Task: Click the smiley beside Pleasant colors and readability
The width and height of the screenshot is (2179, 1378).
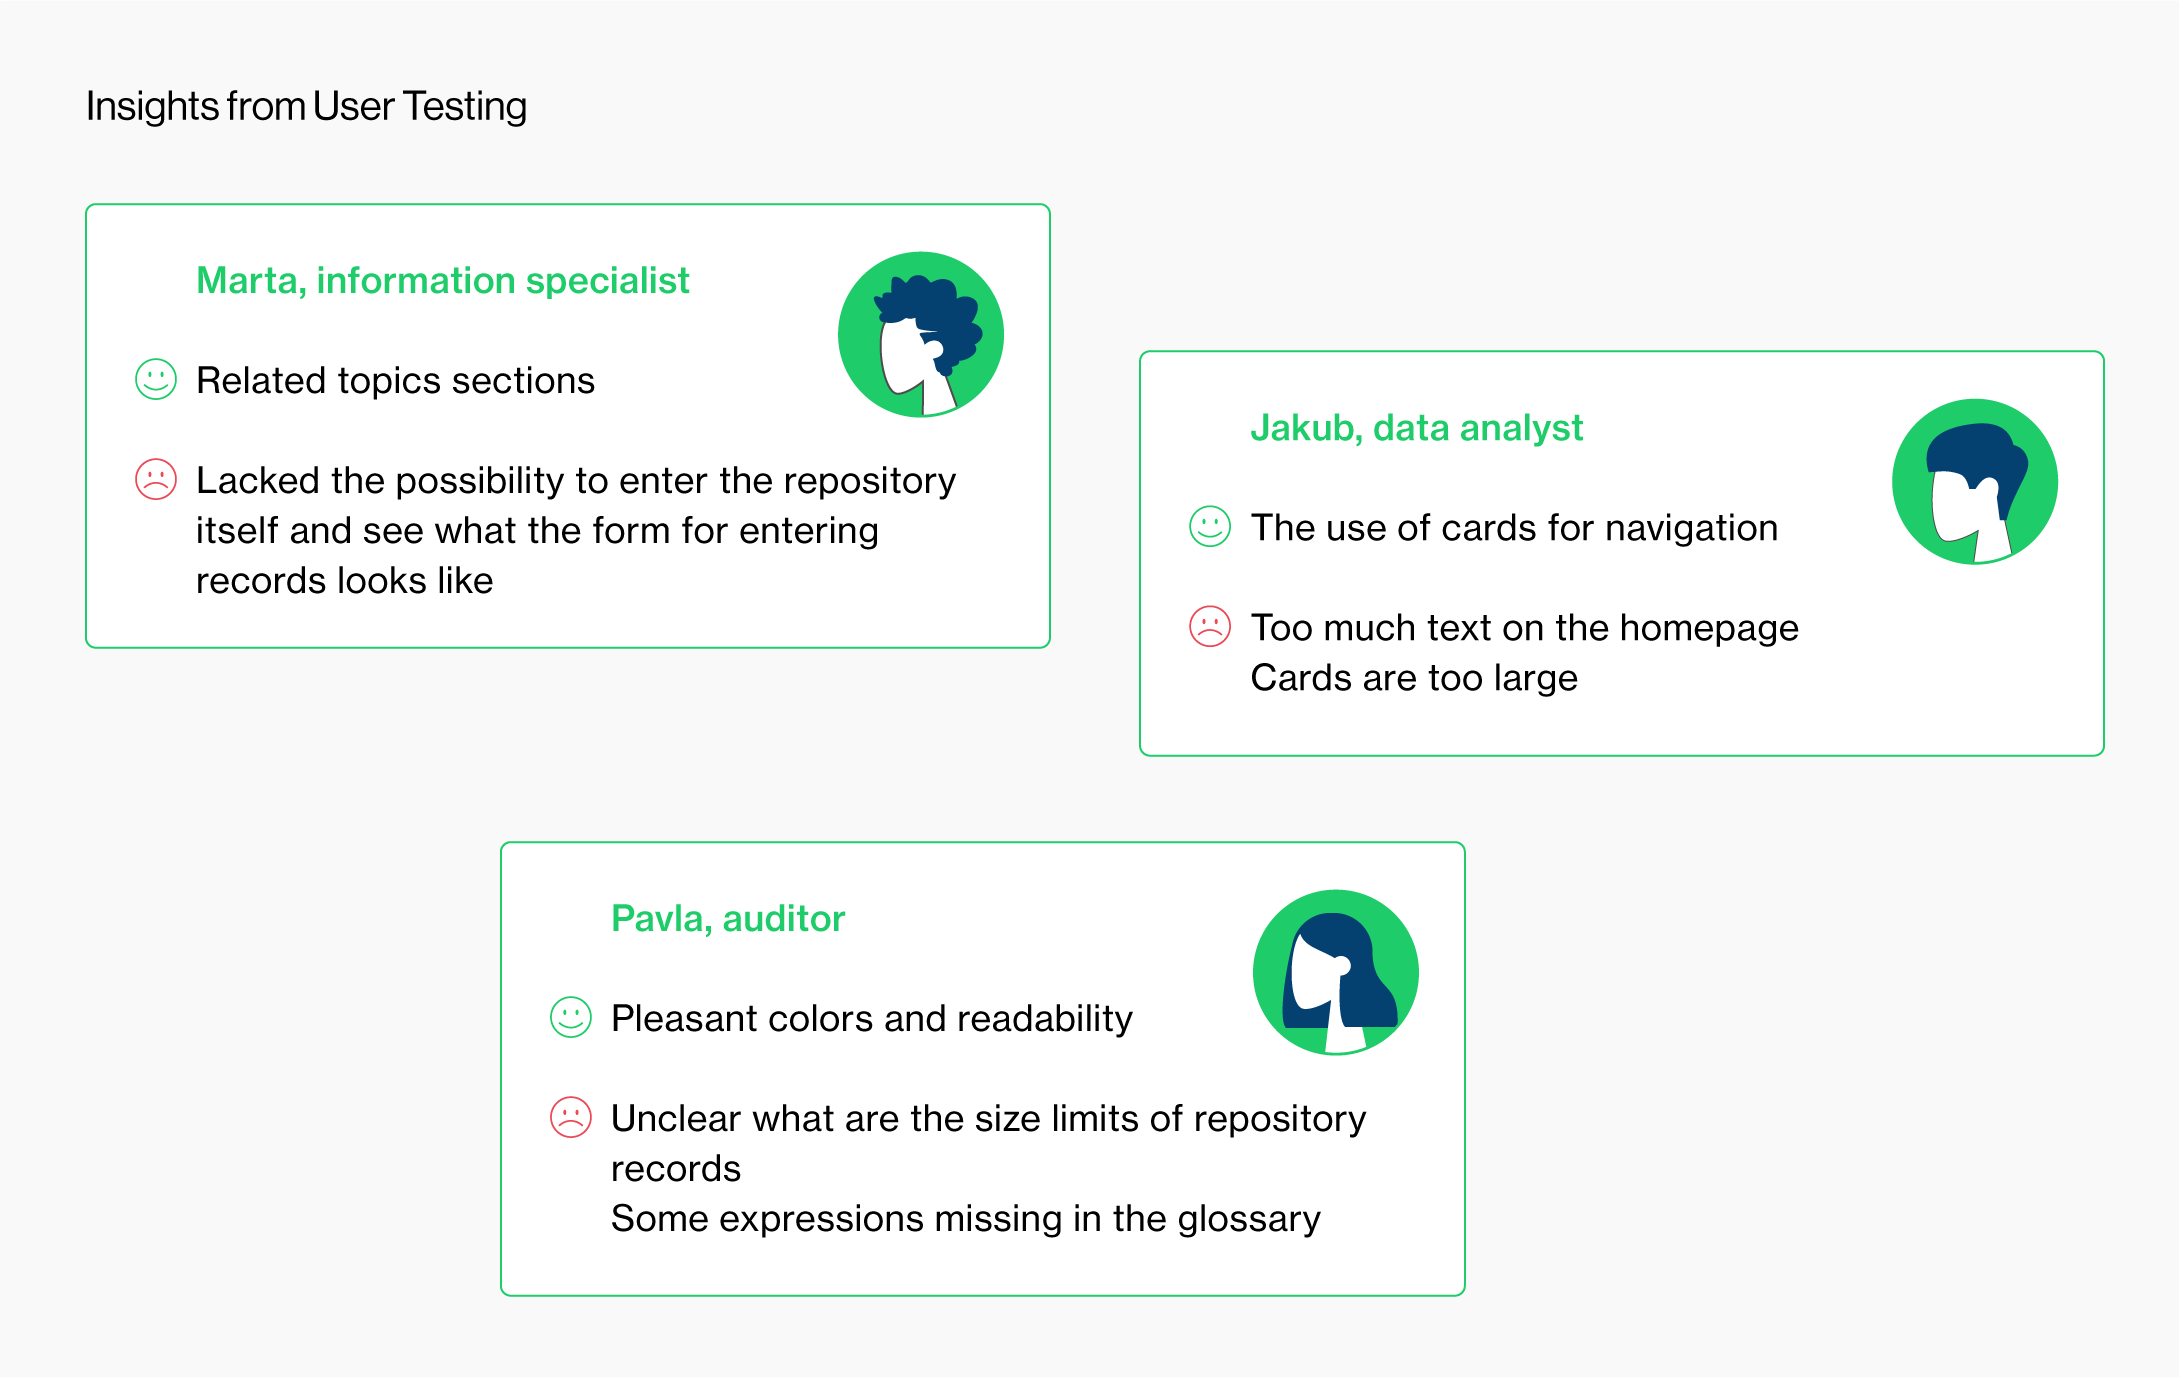Action: click(x=571, y=1018)
